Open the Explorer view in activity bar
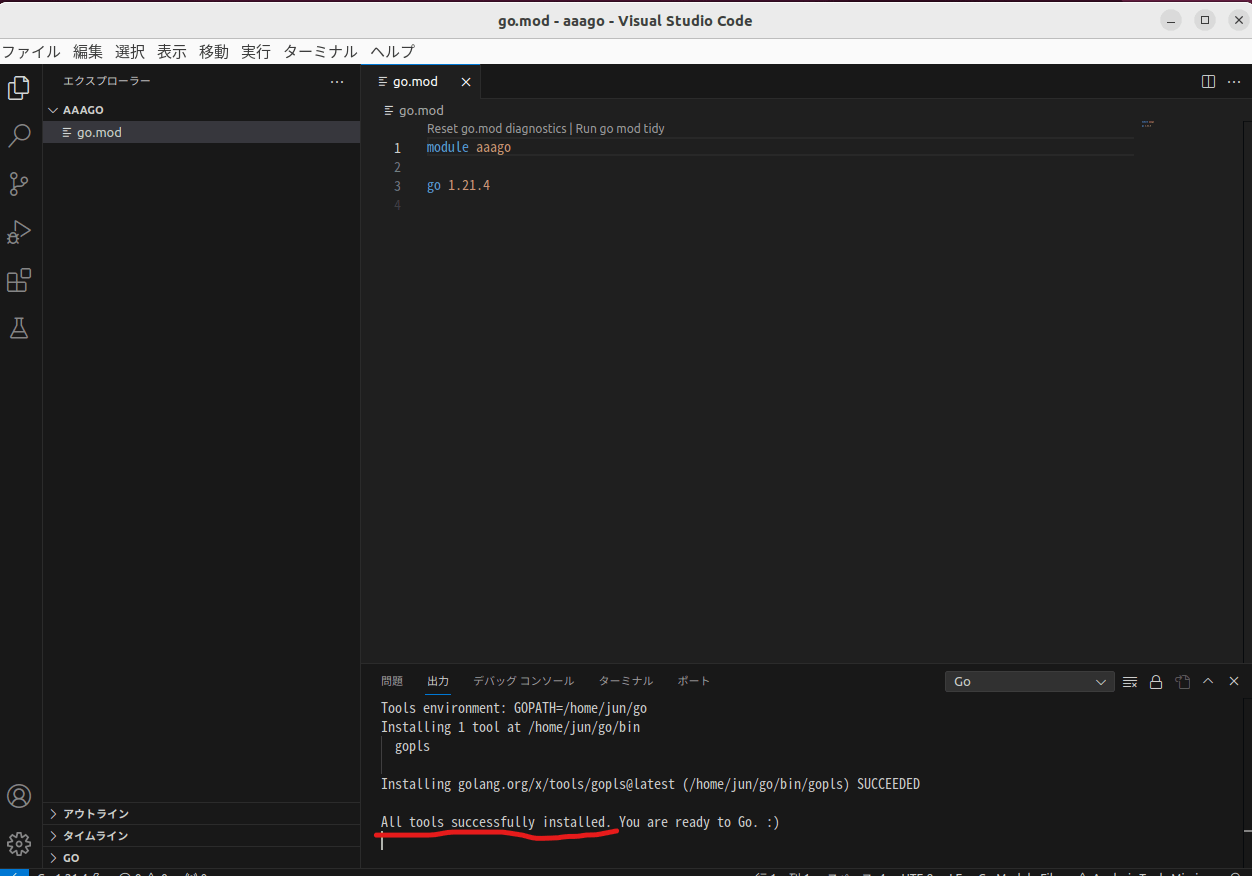The image size is (1252, 876). pos(19,88)
